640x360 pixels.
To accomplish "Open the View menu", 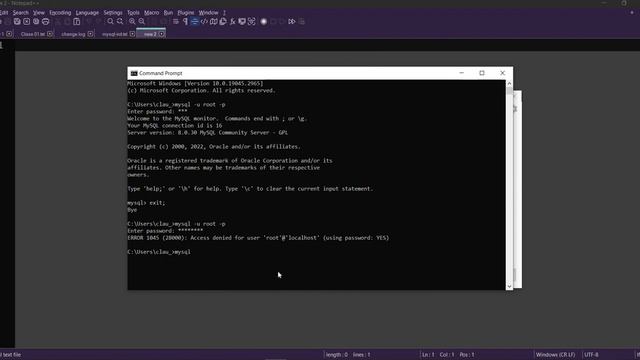I will (39, 13).
